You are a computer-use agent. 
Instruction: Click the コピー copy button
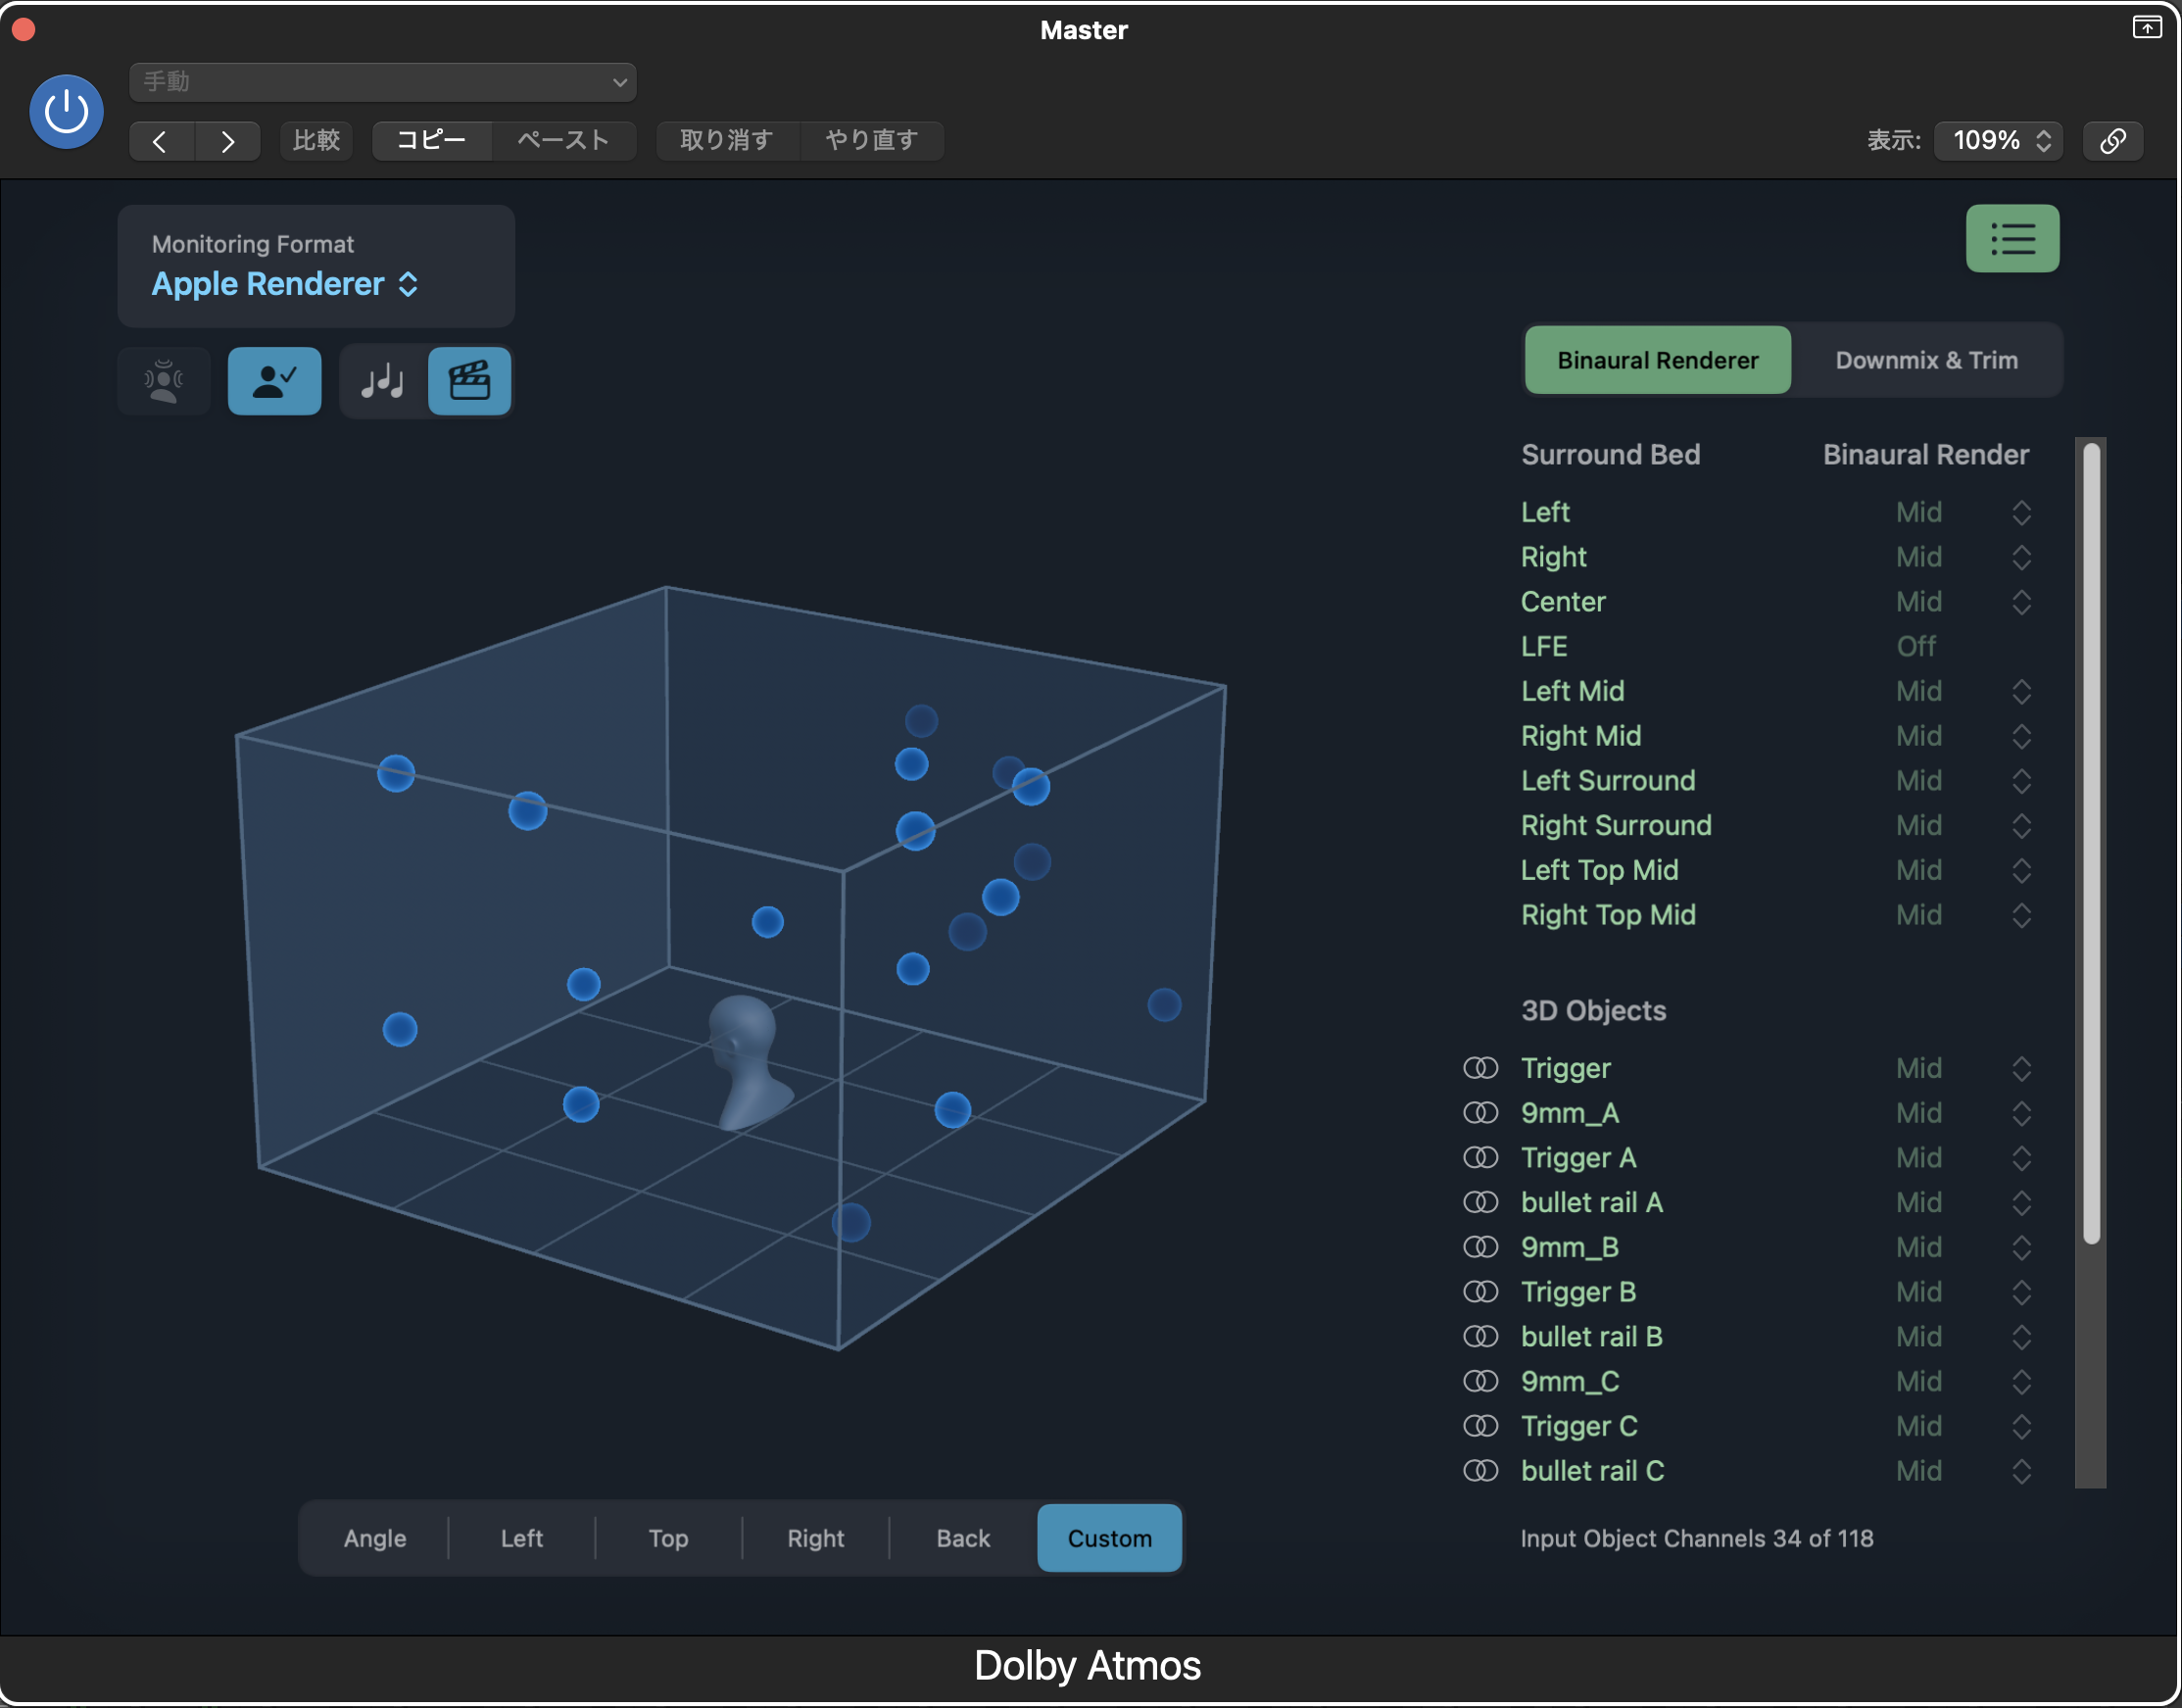431,141
